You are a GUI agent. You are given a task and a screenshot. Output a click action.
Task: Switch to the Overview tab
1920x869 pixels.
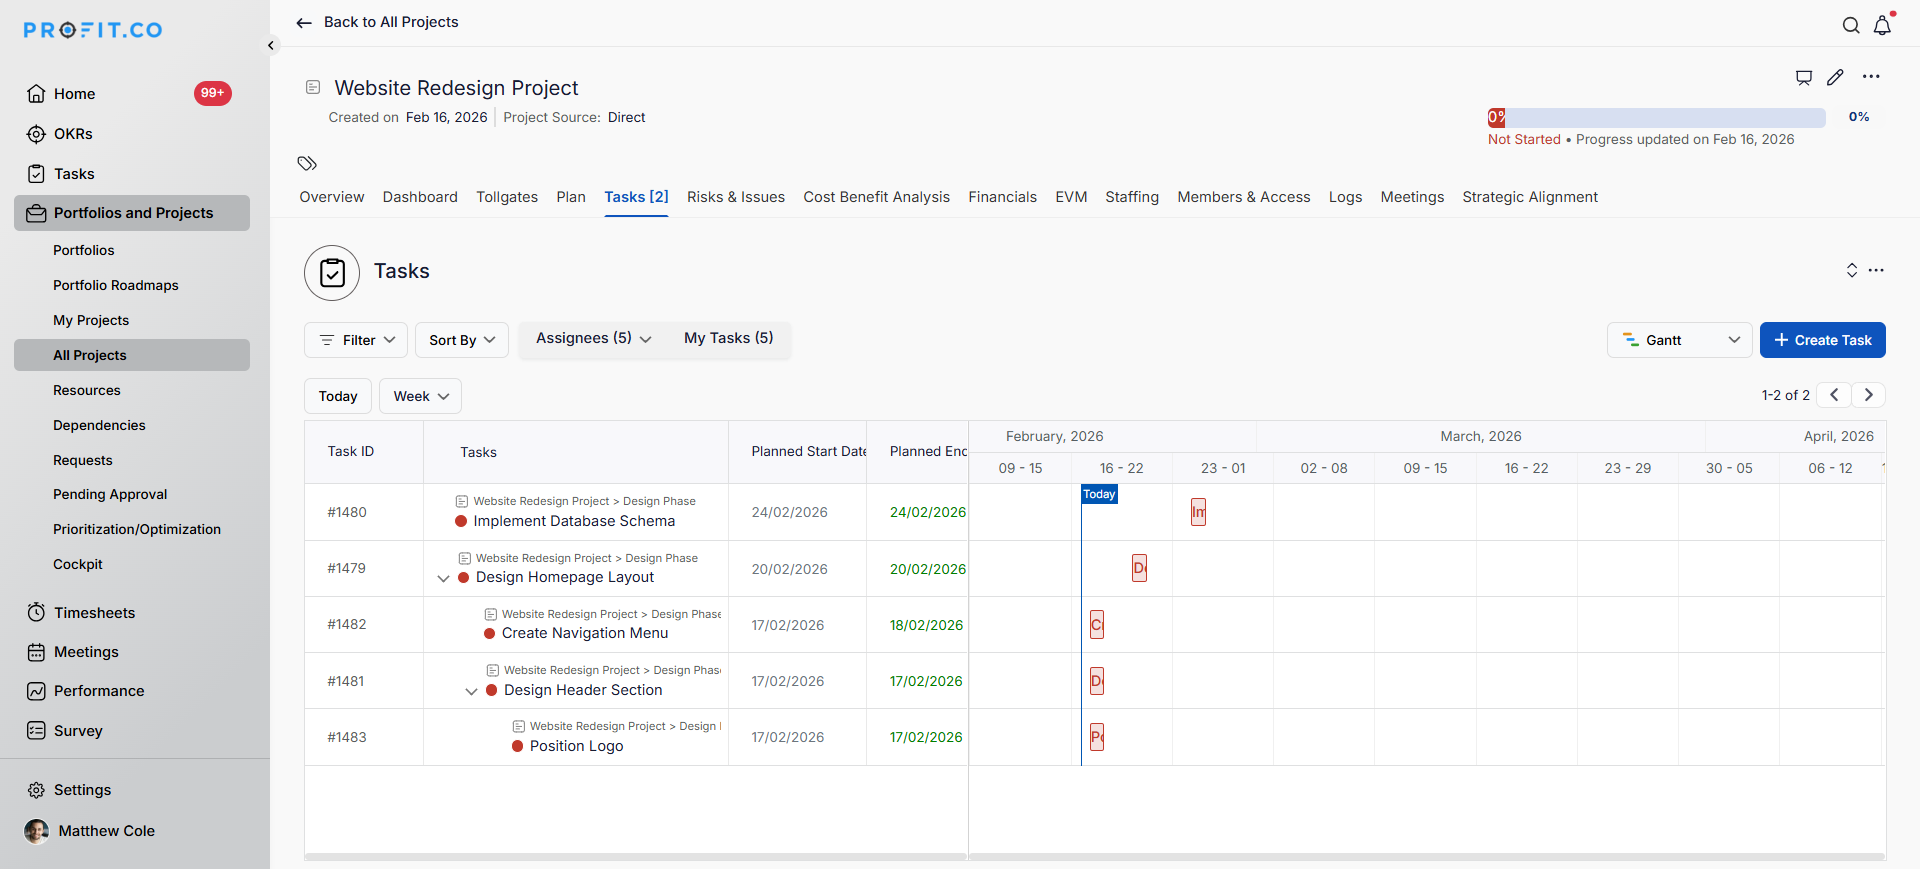pyautogui.click(x=332, y=197)
